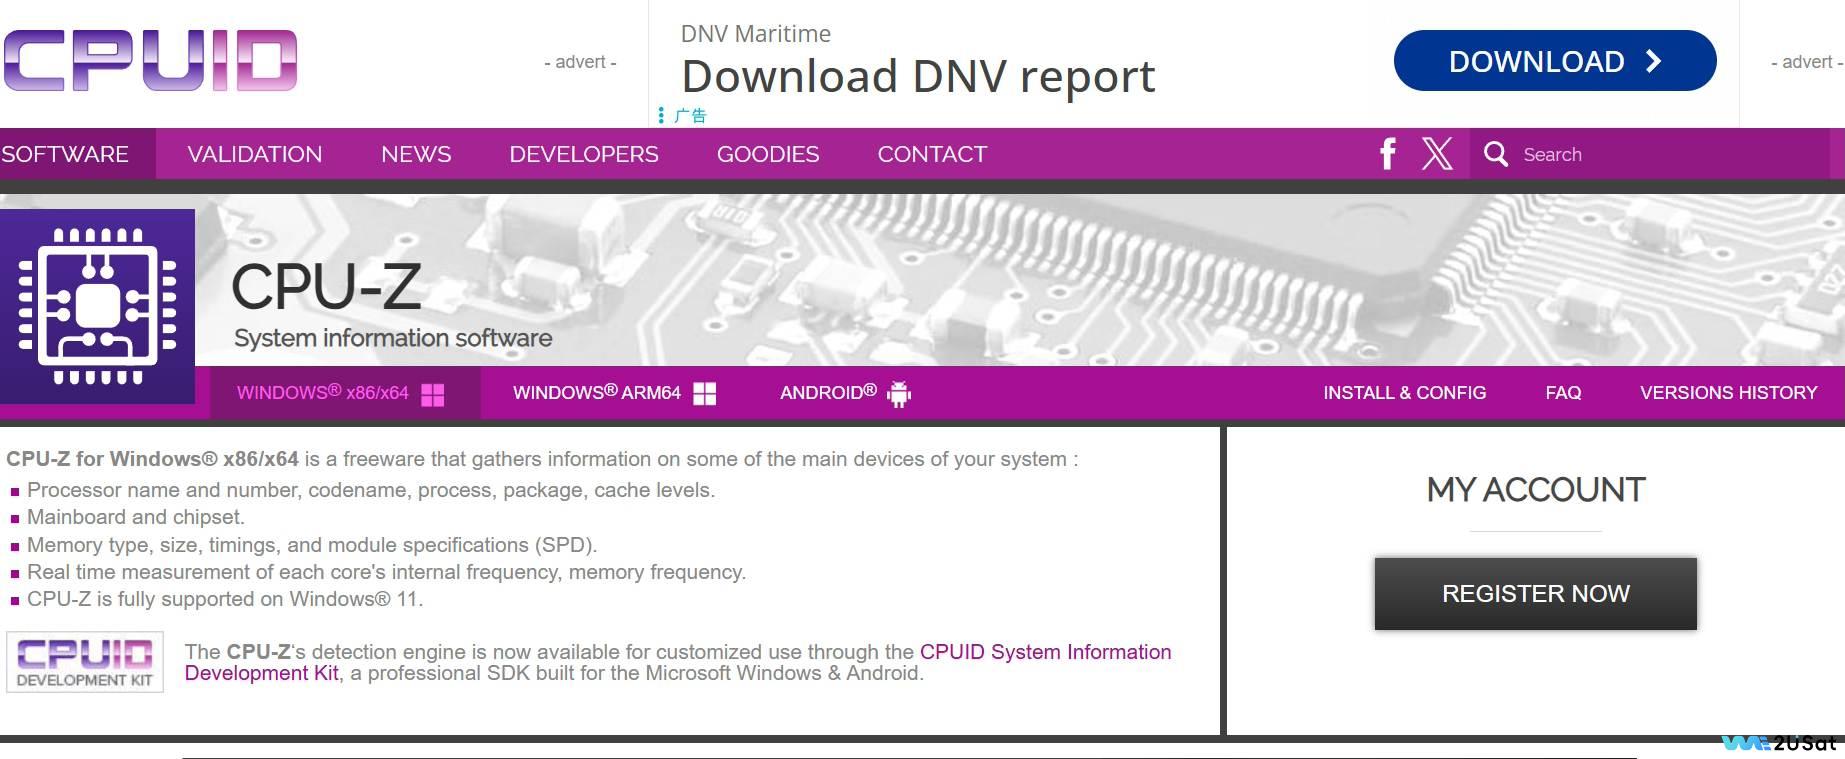Click the ad options dots icon
This screenshot has height=759, width=1845.
point(661,116)
